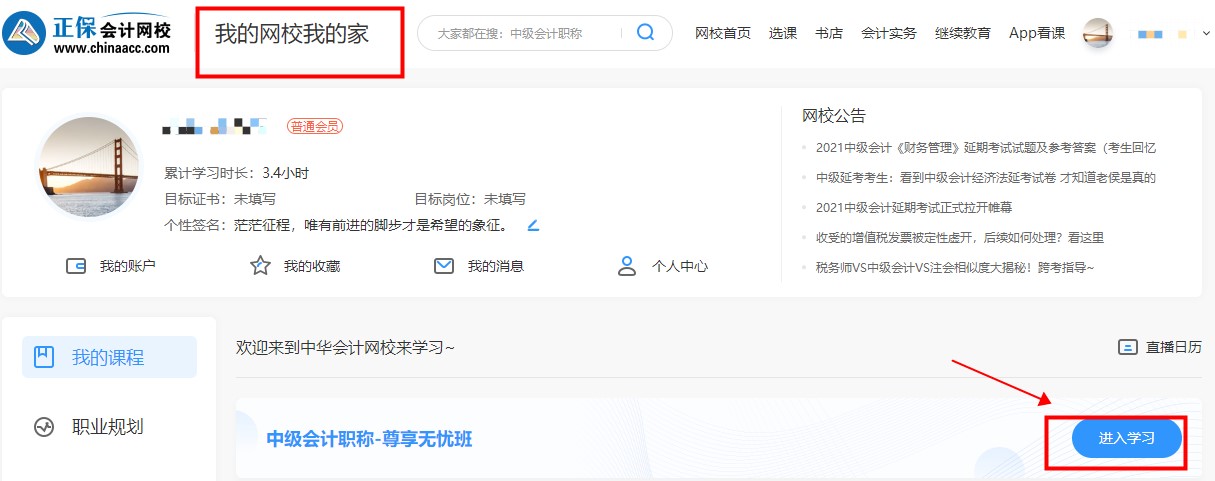
Task: Click the 进入学习 button
Action: tap(1127, 438)
